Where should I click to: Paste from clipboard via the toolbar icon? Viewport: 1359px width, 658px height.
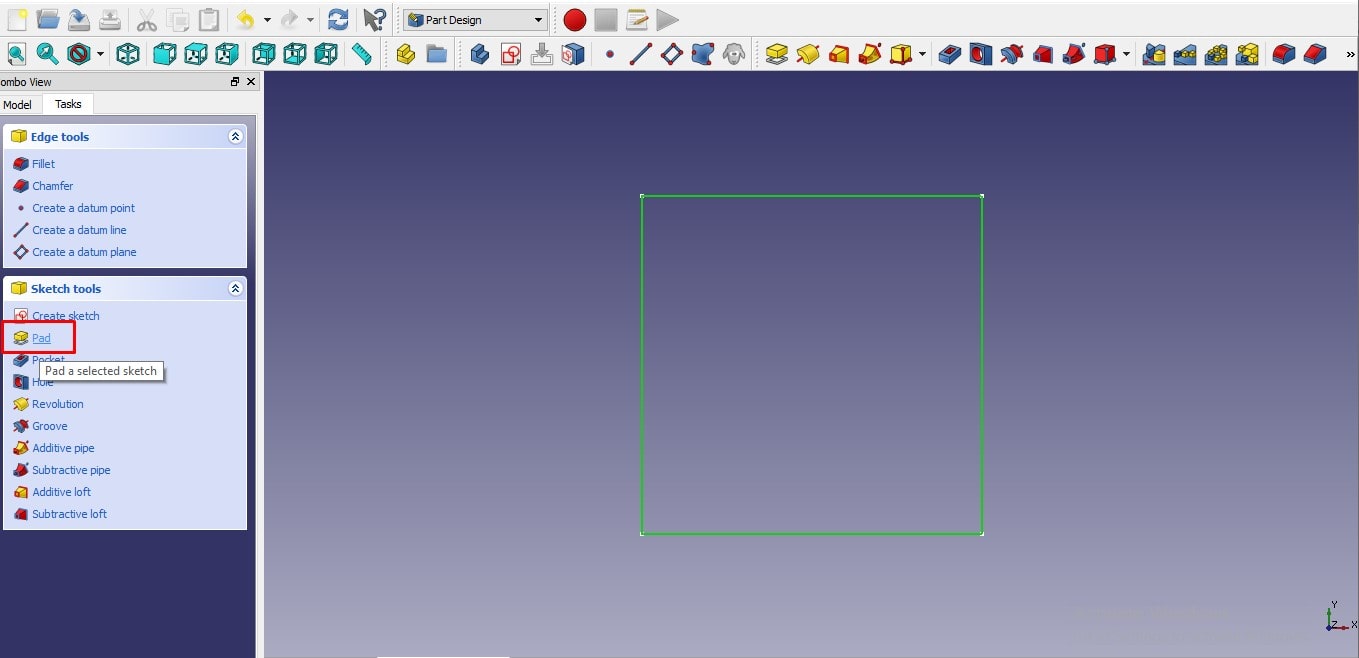[x=208, y=19]
